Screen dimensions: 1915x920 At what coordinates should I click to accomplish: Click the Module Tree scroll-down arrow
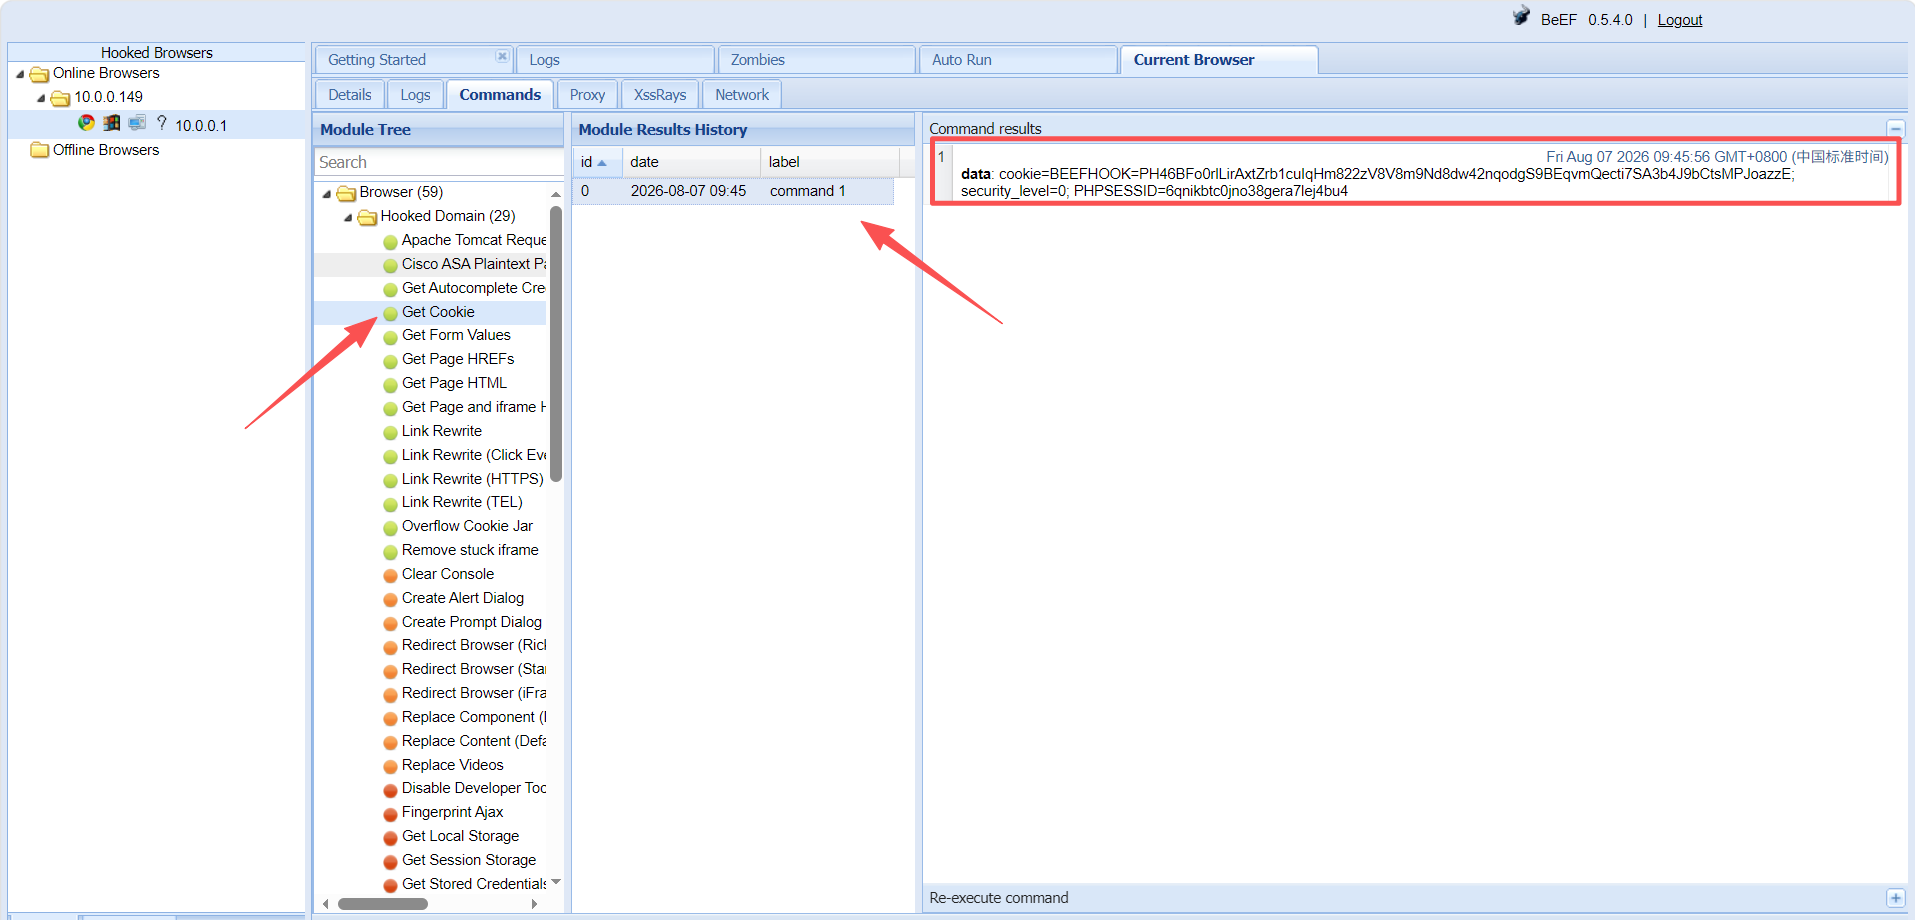pyautogui.click(x=556, y=882)
